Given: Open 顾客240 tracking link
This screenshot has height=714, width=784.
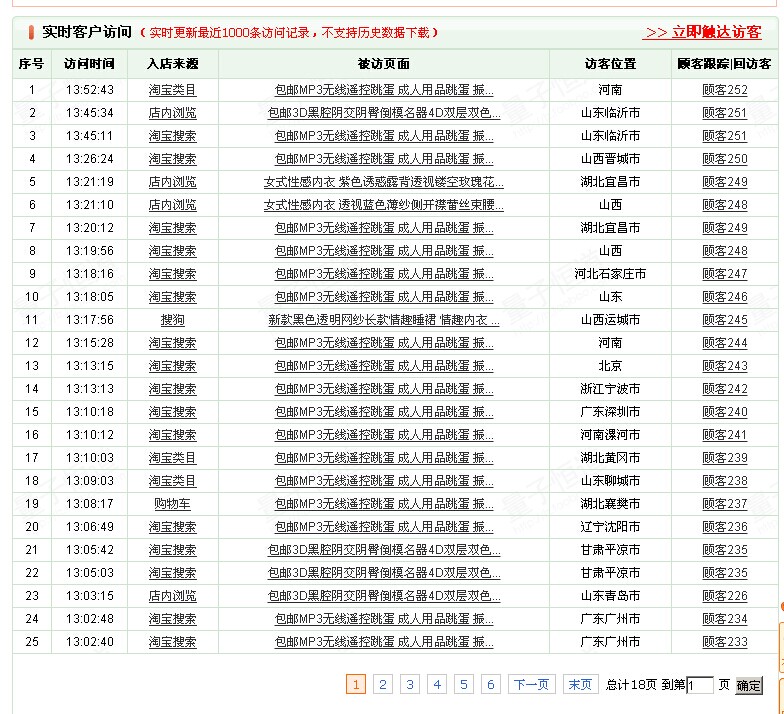Looking at the screenshot, I should tap(725, 412).
